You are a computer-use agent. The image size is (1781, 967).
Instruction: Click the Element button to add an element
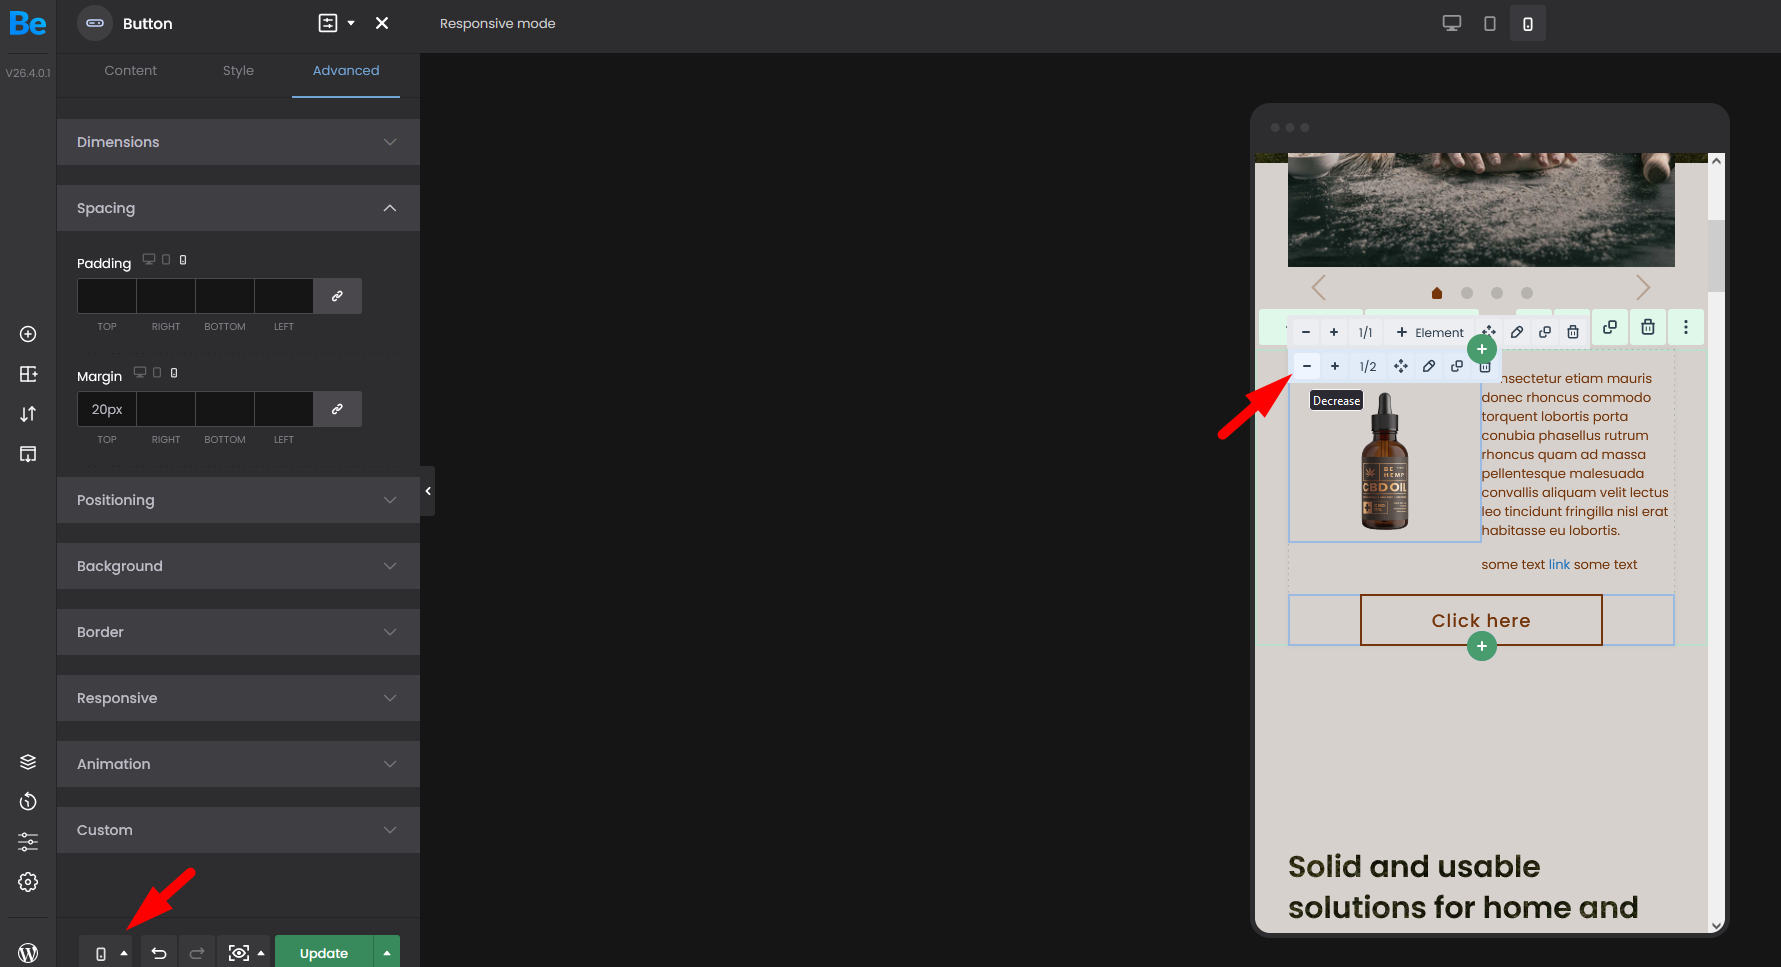[x=1430, y=331]
